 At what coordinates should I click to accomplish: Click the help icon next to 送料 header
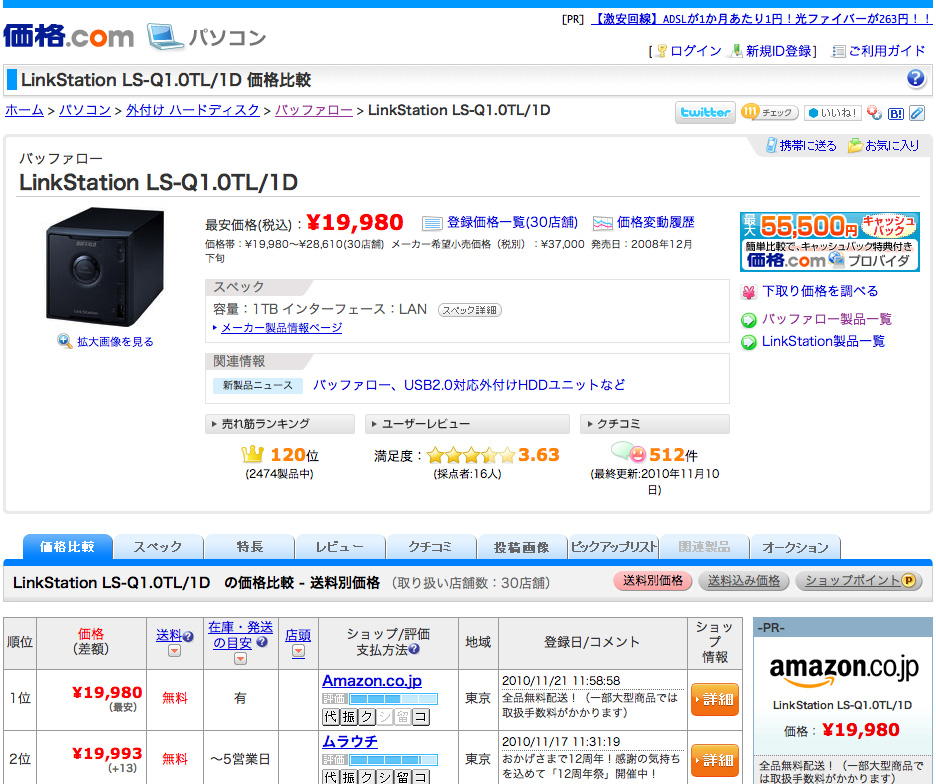point(189,637)
